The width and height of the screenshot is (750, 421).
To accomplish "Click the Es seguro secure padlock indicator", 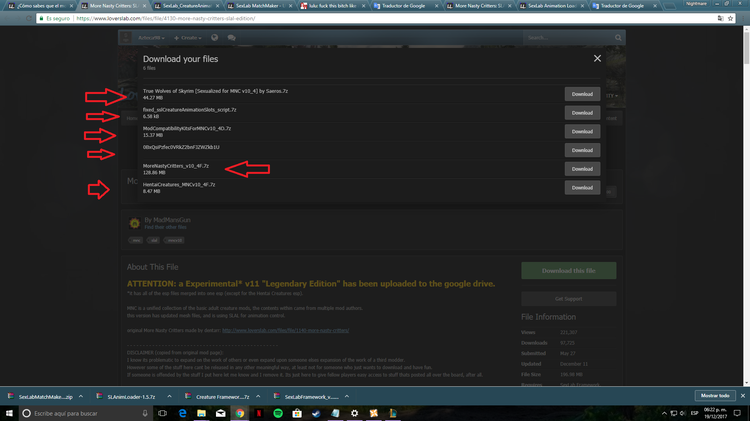I will coord(54,18).
